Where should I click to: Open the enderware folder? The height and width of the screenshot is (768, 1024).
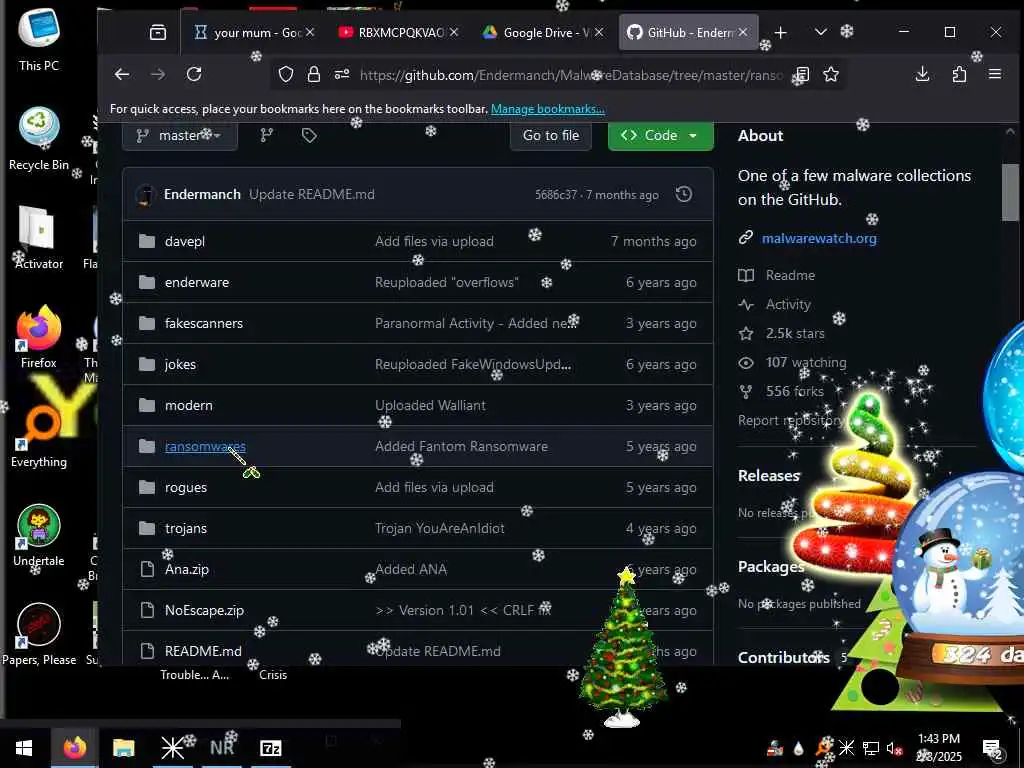coord(197,282)
